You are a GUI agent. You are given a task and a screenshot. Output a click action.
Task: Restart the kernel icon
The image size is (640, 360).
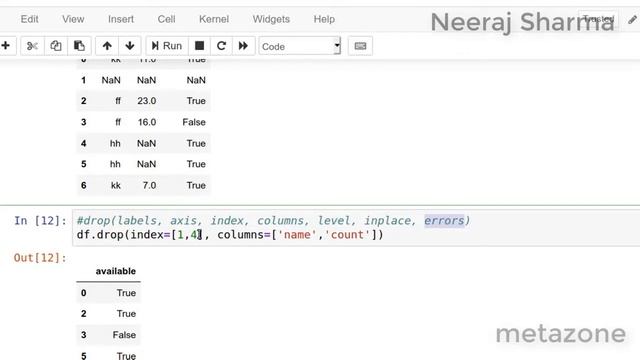pyautogui.click(x=221, y=46)
